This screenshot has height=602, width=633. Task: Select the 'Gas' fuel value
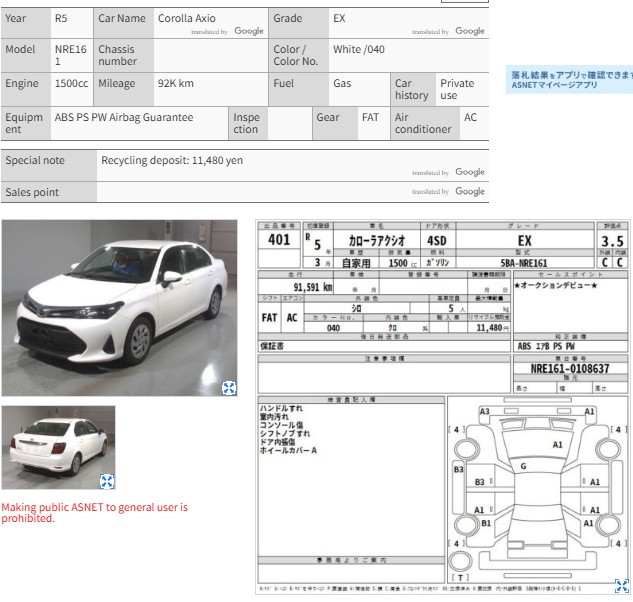pos(342,83)
